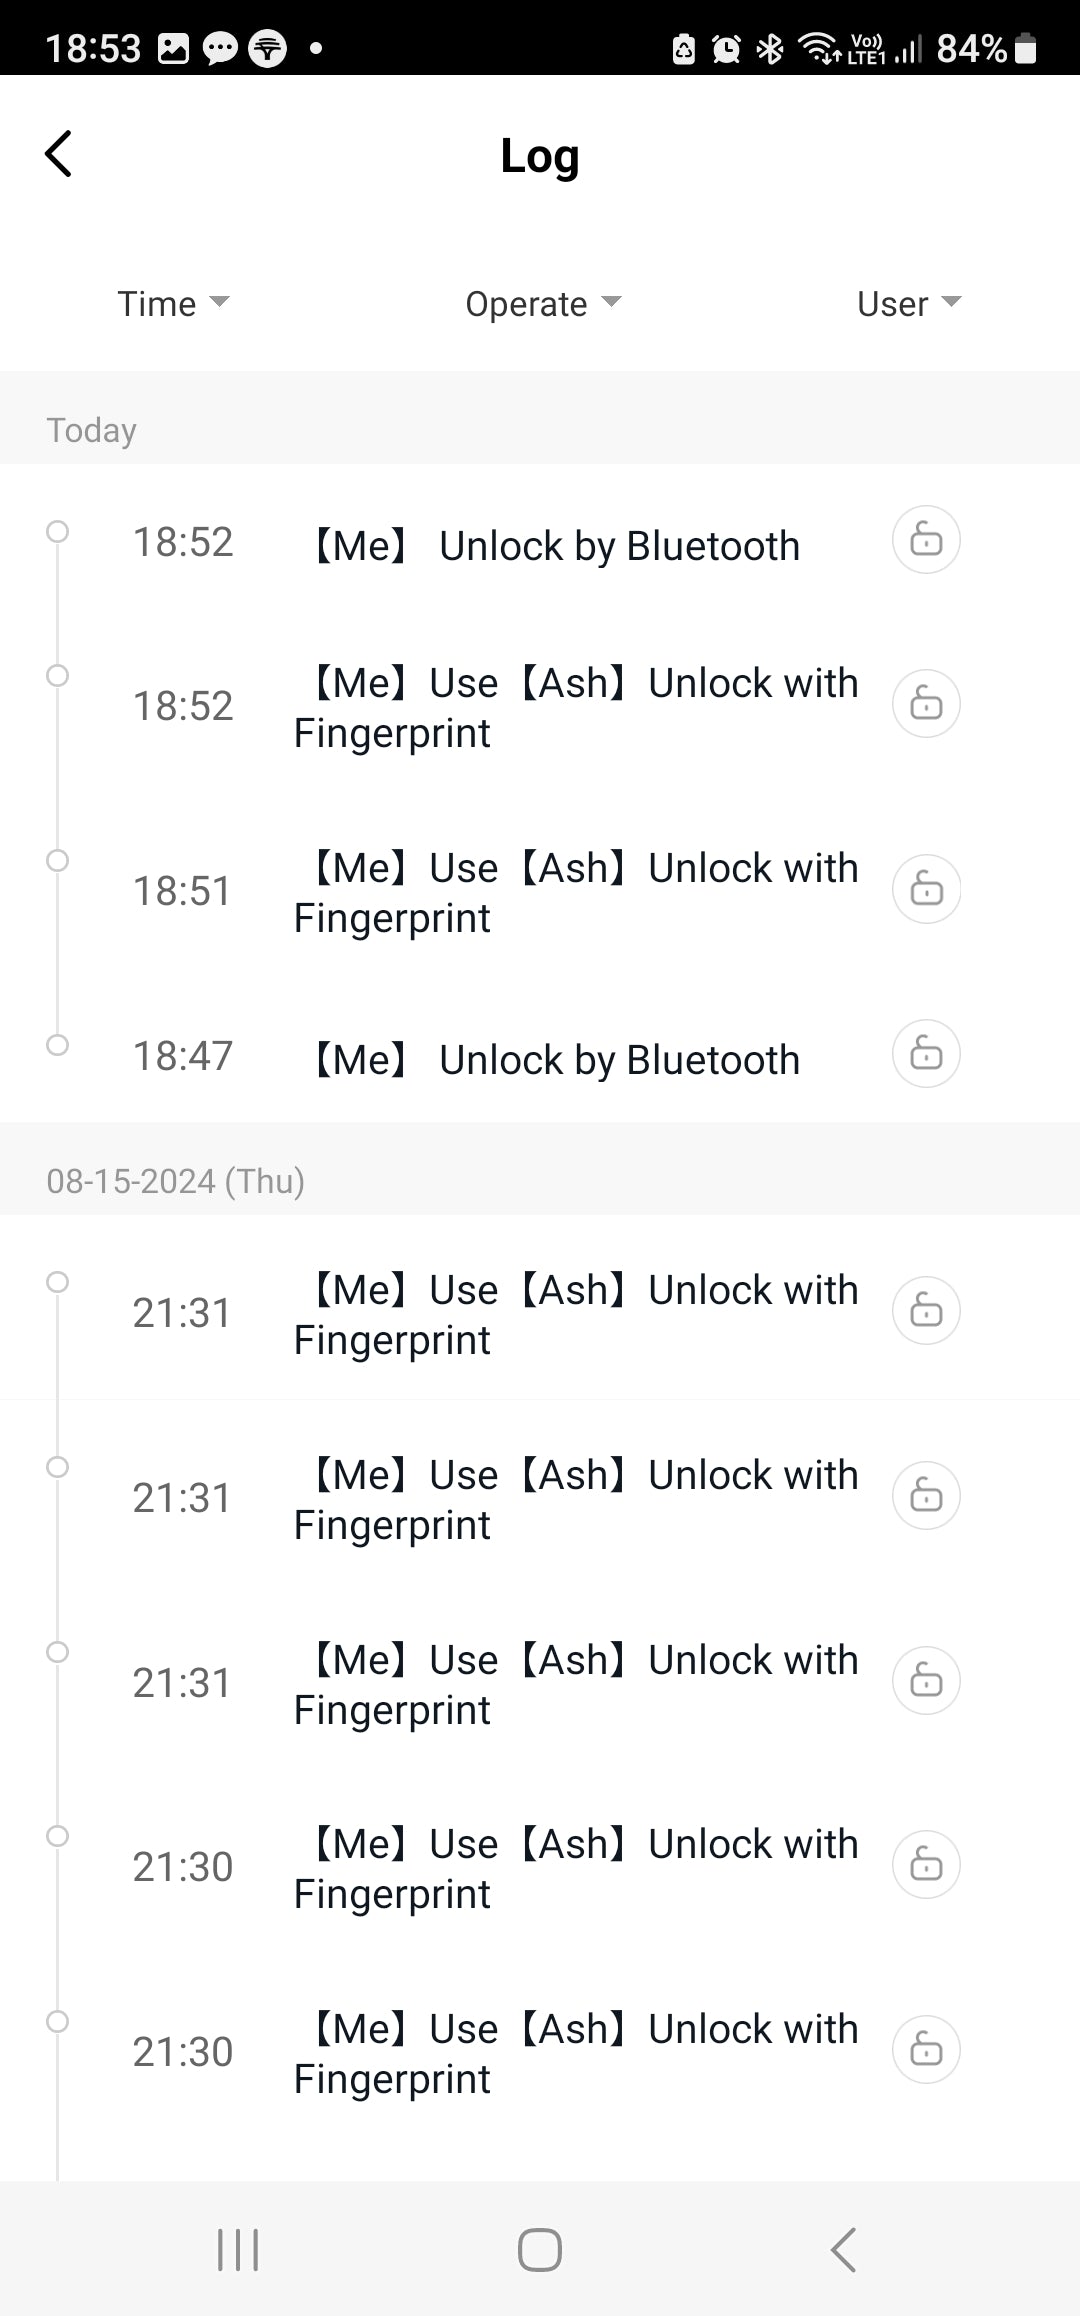Tap unlock icon for 18:47 Bluetooth entry
The width and height of the screenshot is (1080, 2316).
pos(926,1054)
